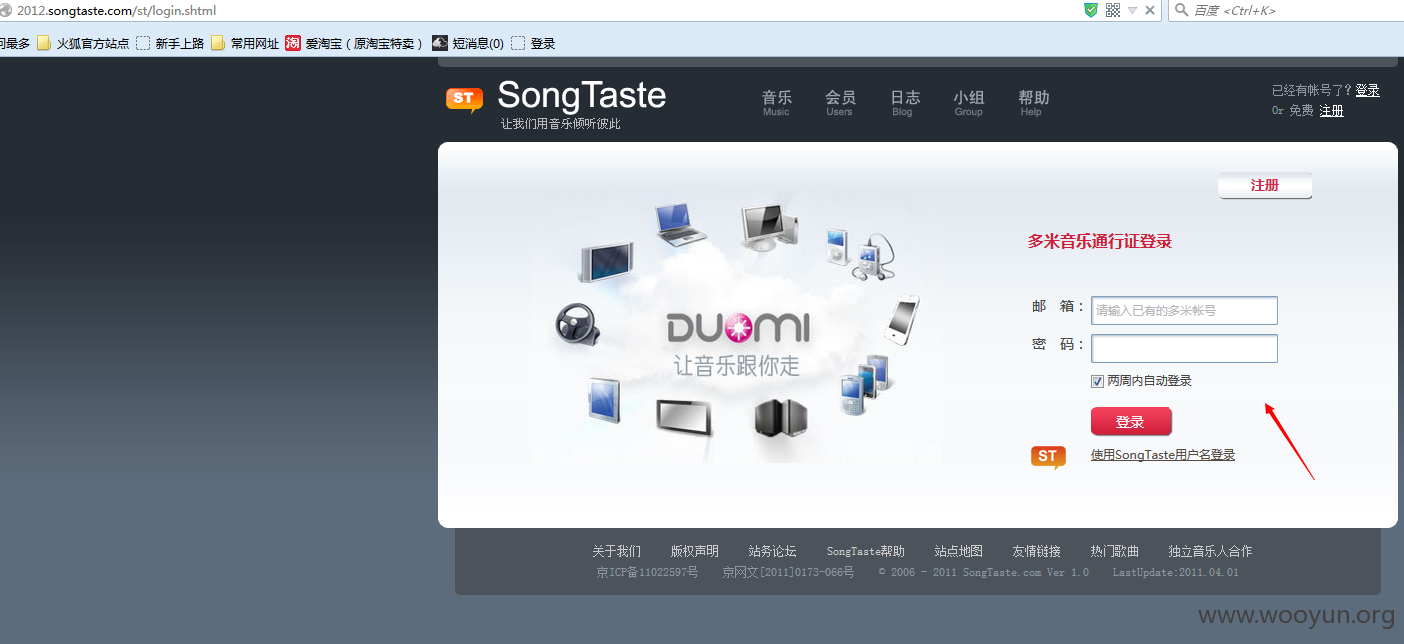Click the orange ST SongTaste logo
This screenshot has height=644, width=1404.
[x=464, y=99]
